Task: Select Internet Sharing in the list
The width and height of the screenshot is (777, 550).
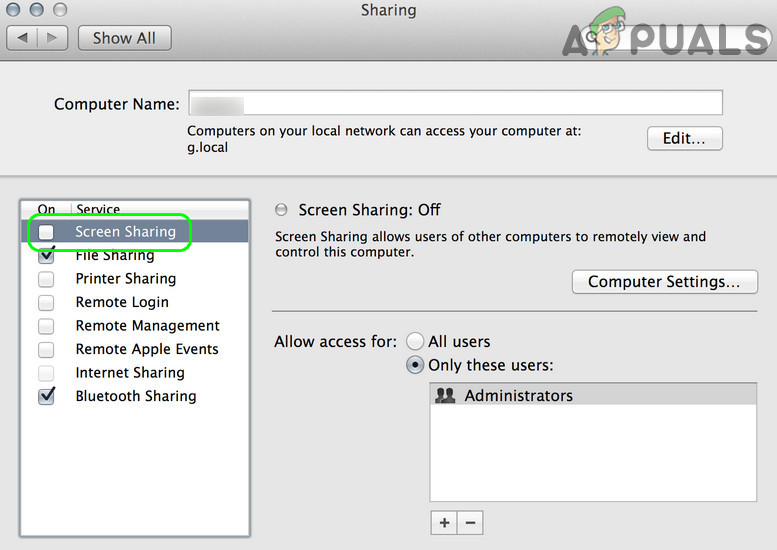Action: (x=130, y=373)
